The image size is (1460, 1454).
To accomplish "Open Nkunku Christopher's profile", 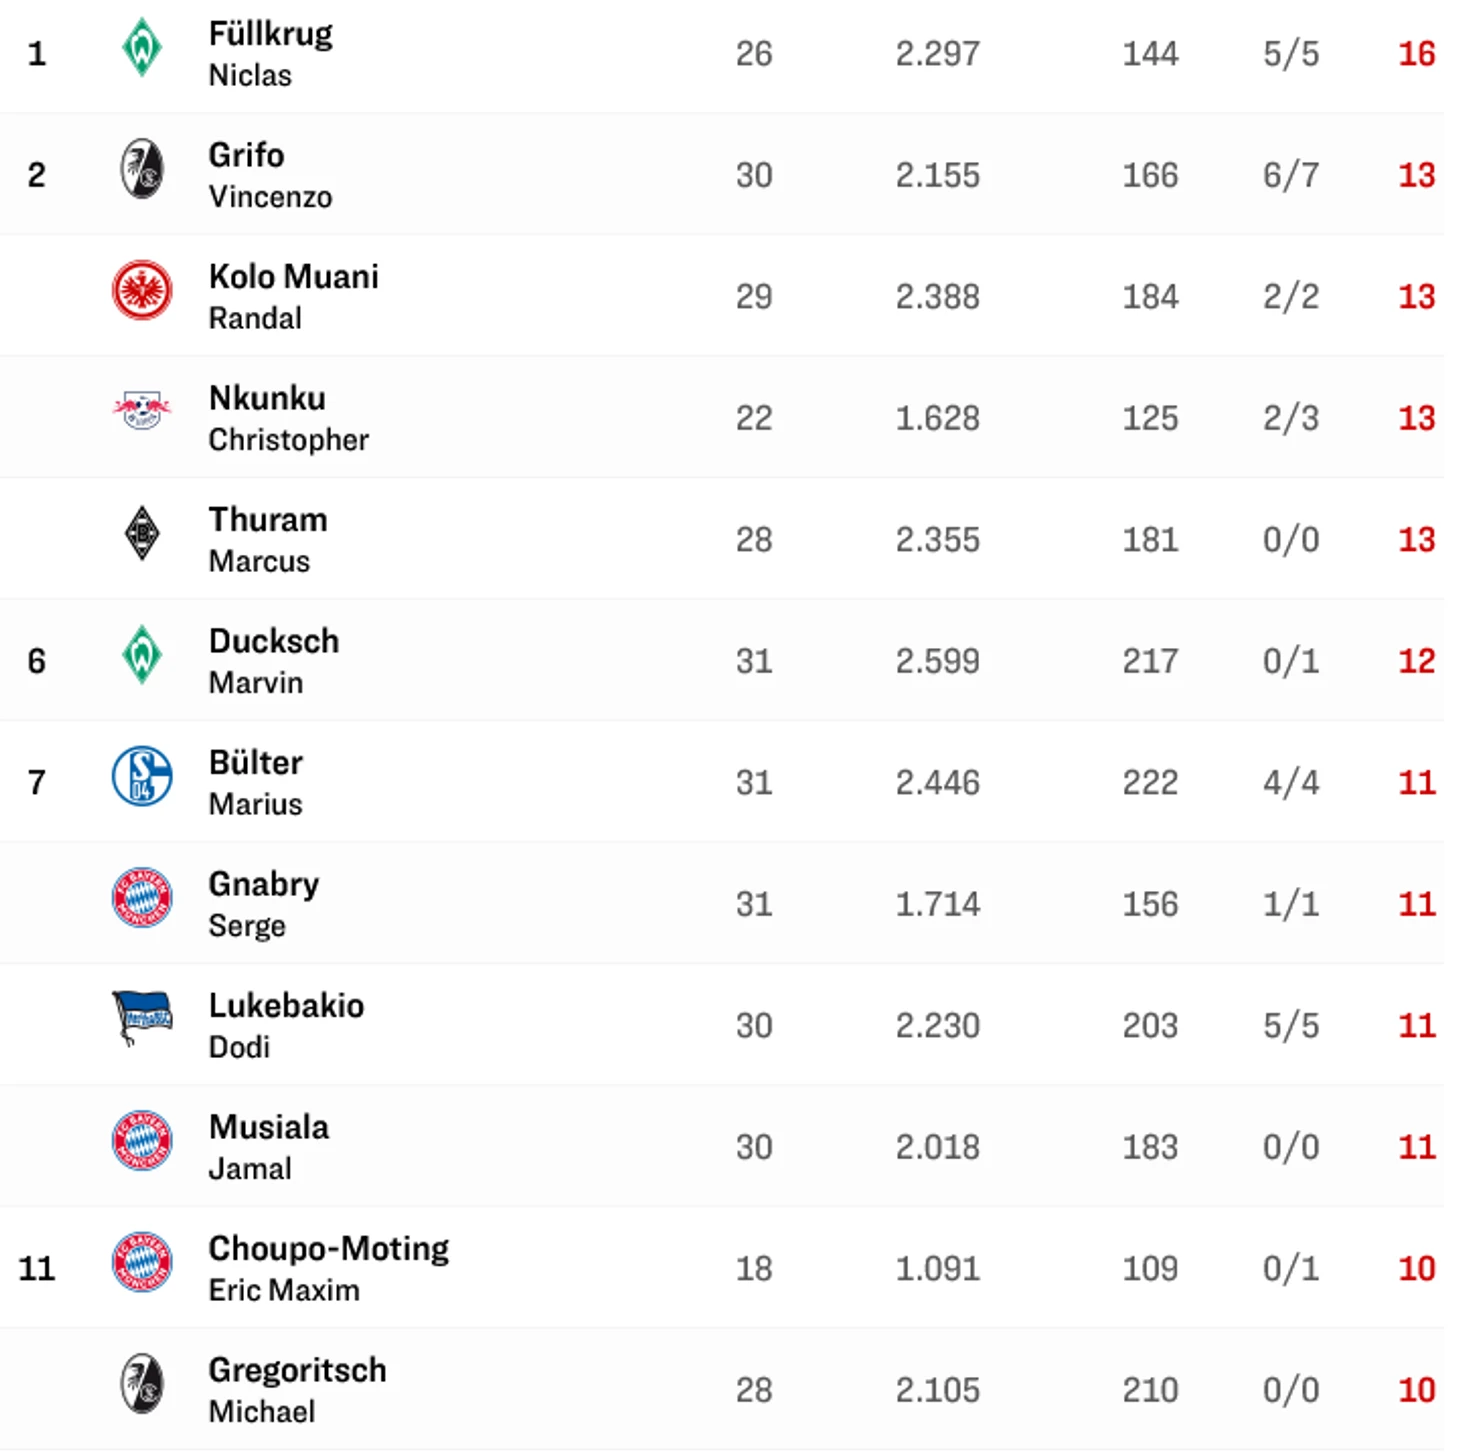I will pos(288,418).
